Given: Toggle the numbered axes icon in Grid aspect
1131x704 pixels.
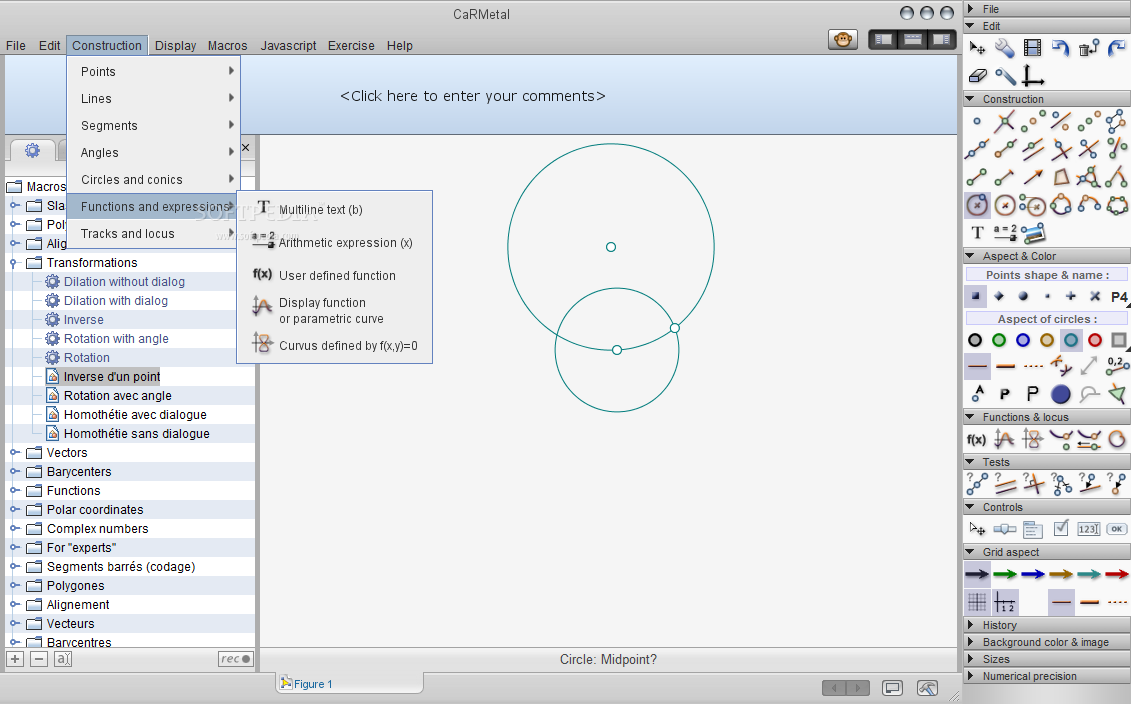Looking at the screenshot, I should (x=1005, y=602).
